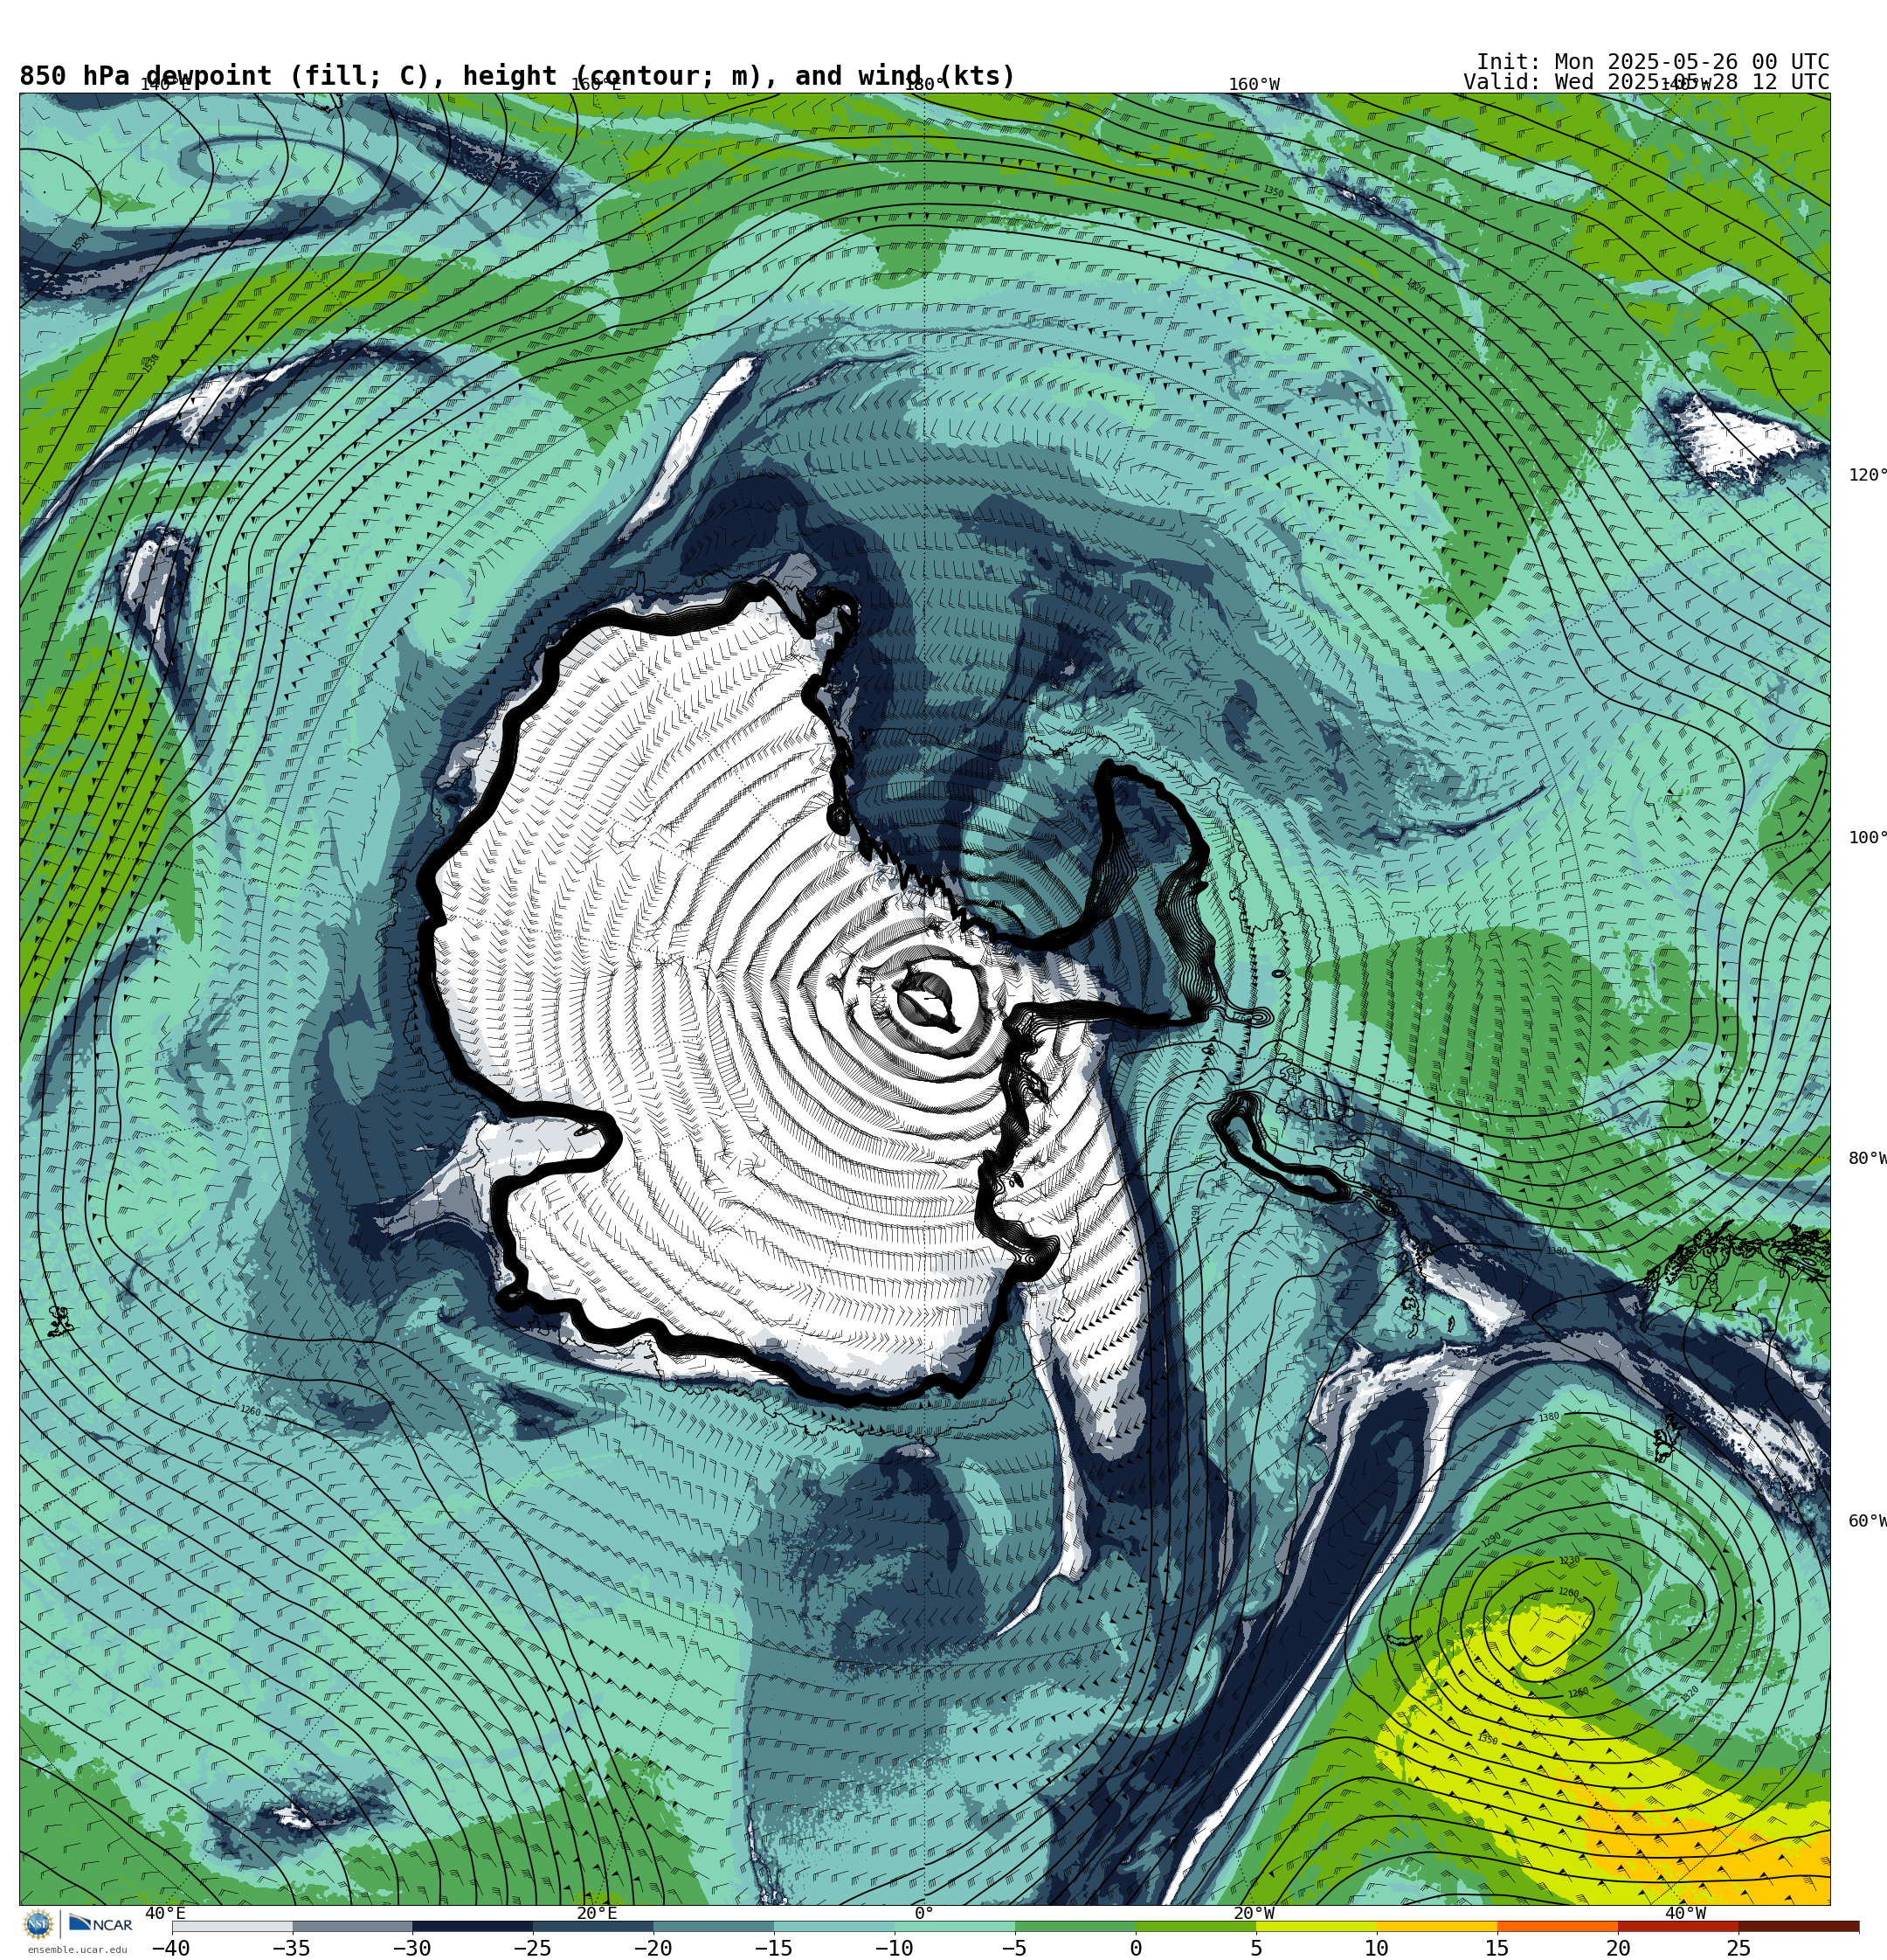
Task: Pick the olive green colorbar segment from 0 to 5
Action: 1196,1926
